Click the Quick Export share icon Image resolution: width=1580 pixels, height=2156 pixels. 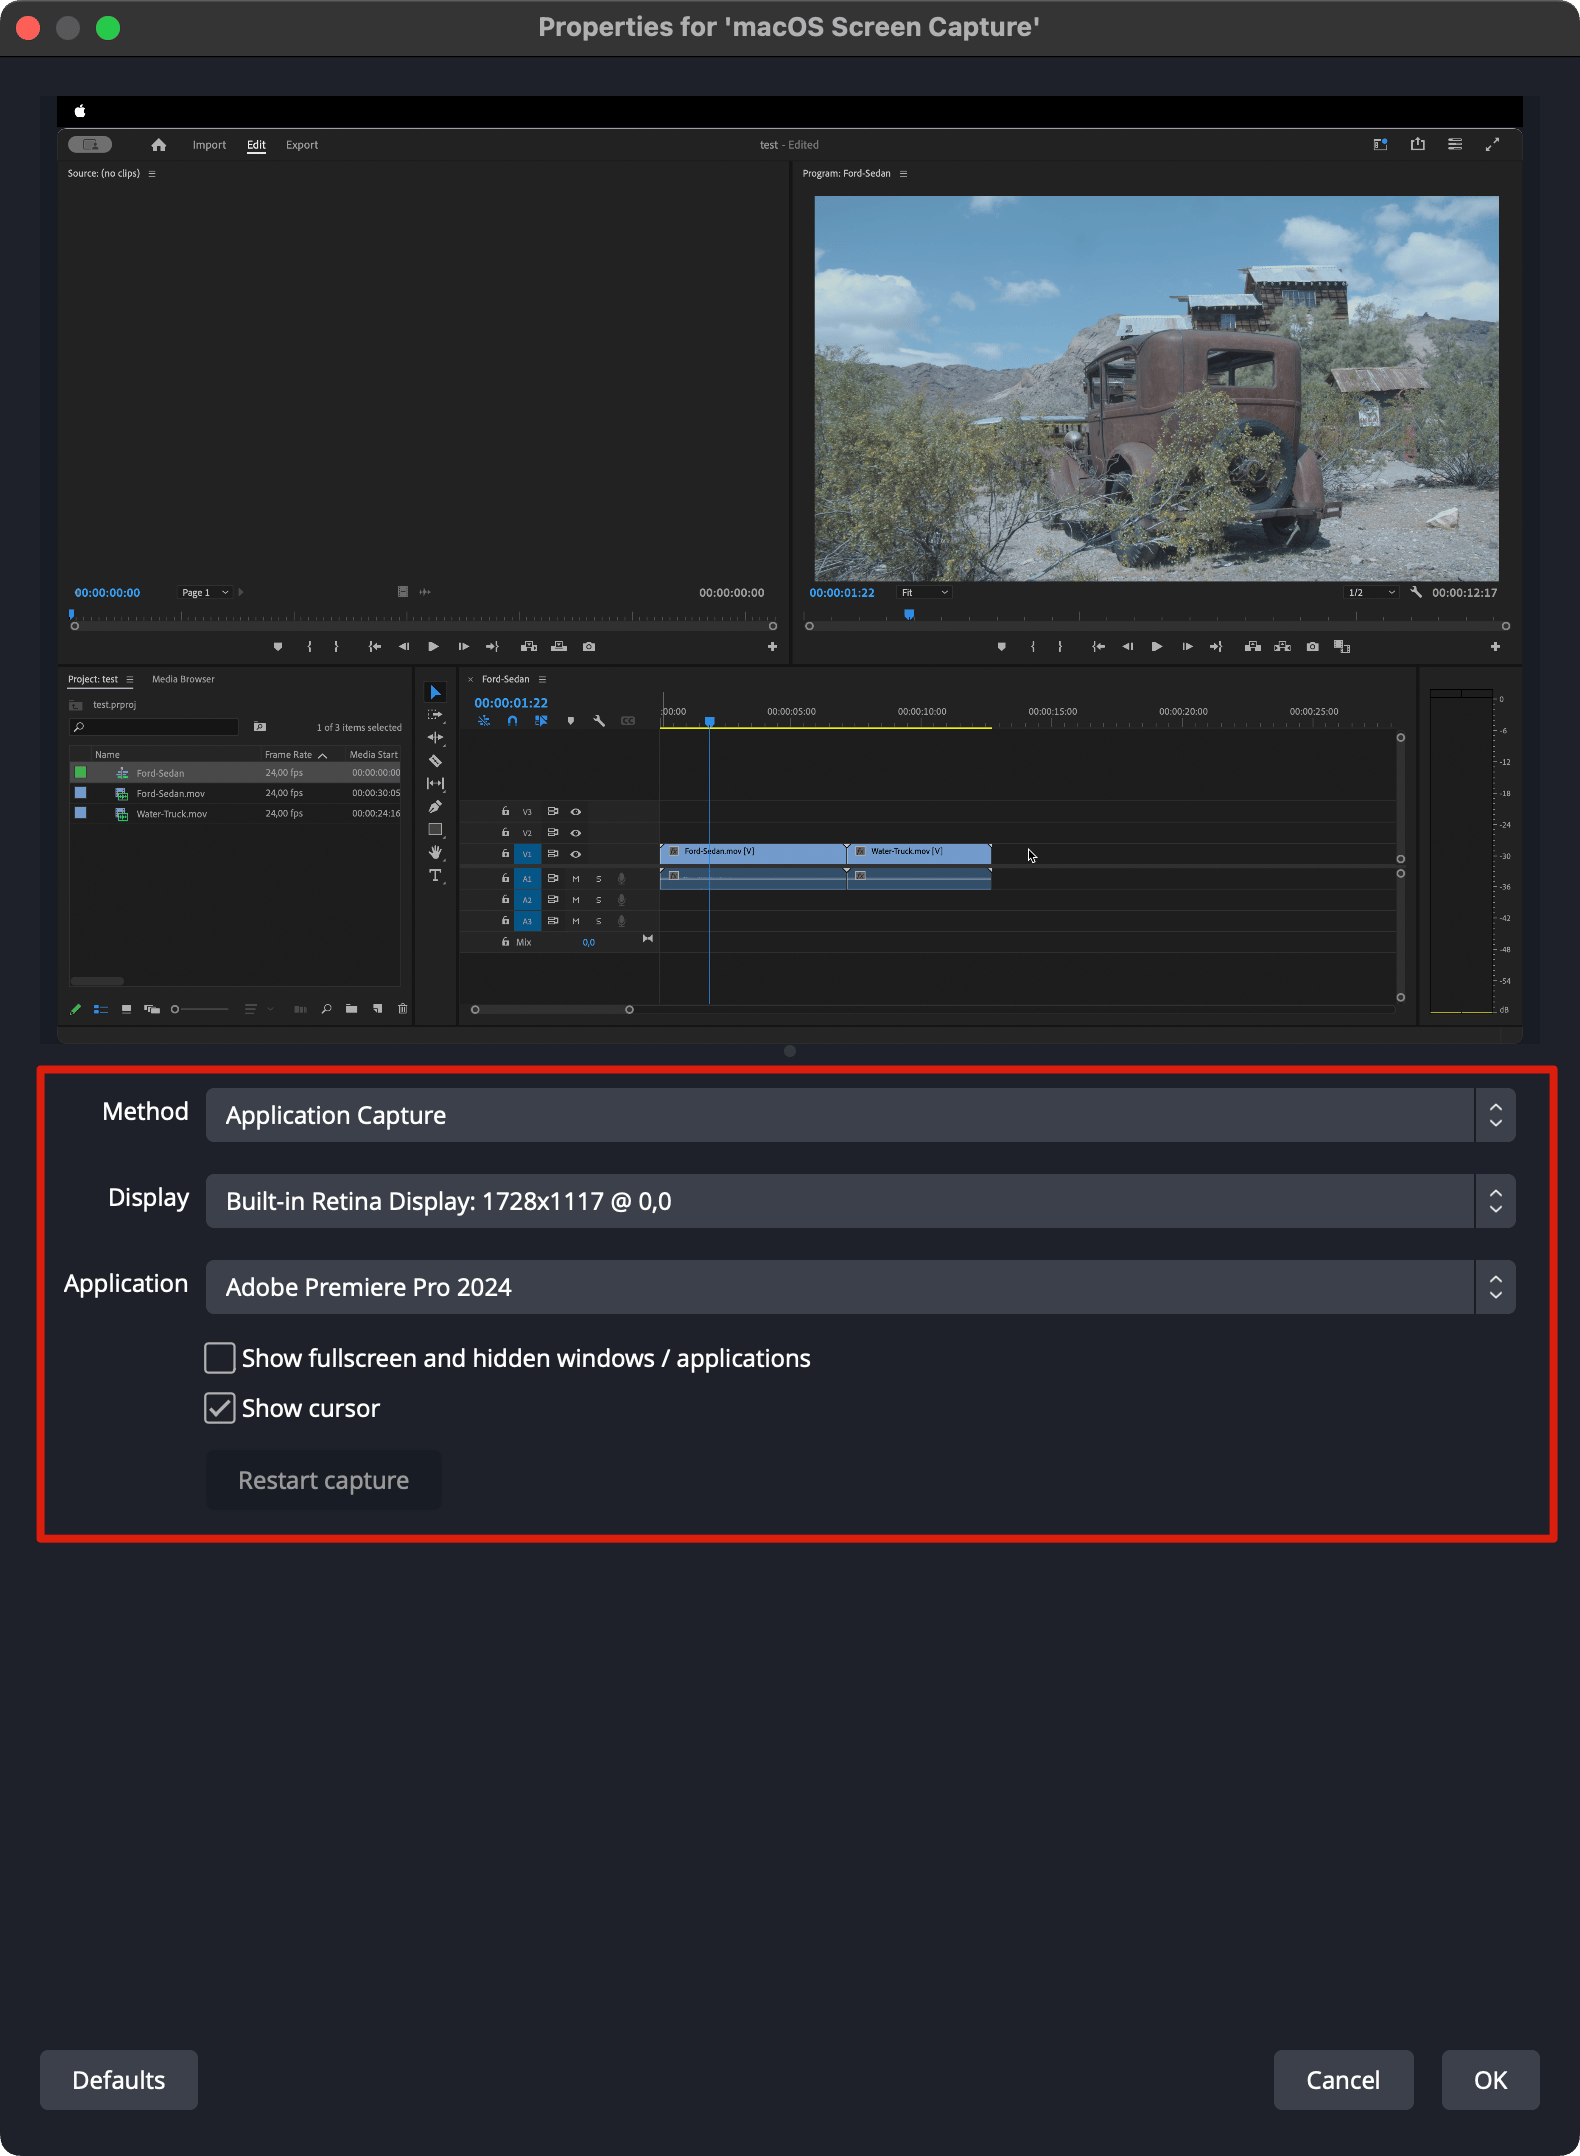pyautogui.click(x=1418, y=145)
